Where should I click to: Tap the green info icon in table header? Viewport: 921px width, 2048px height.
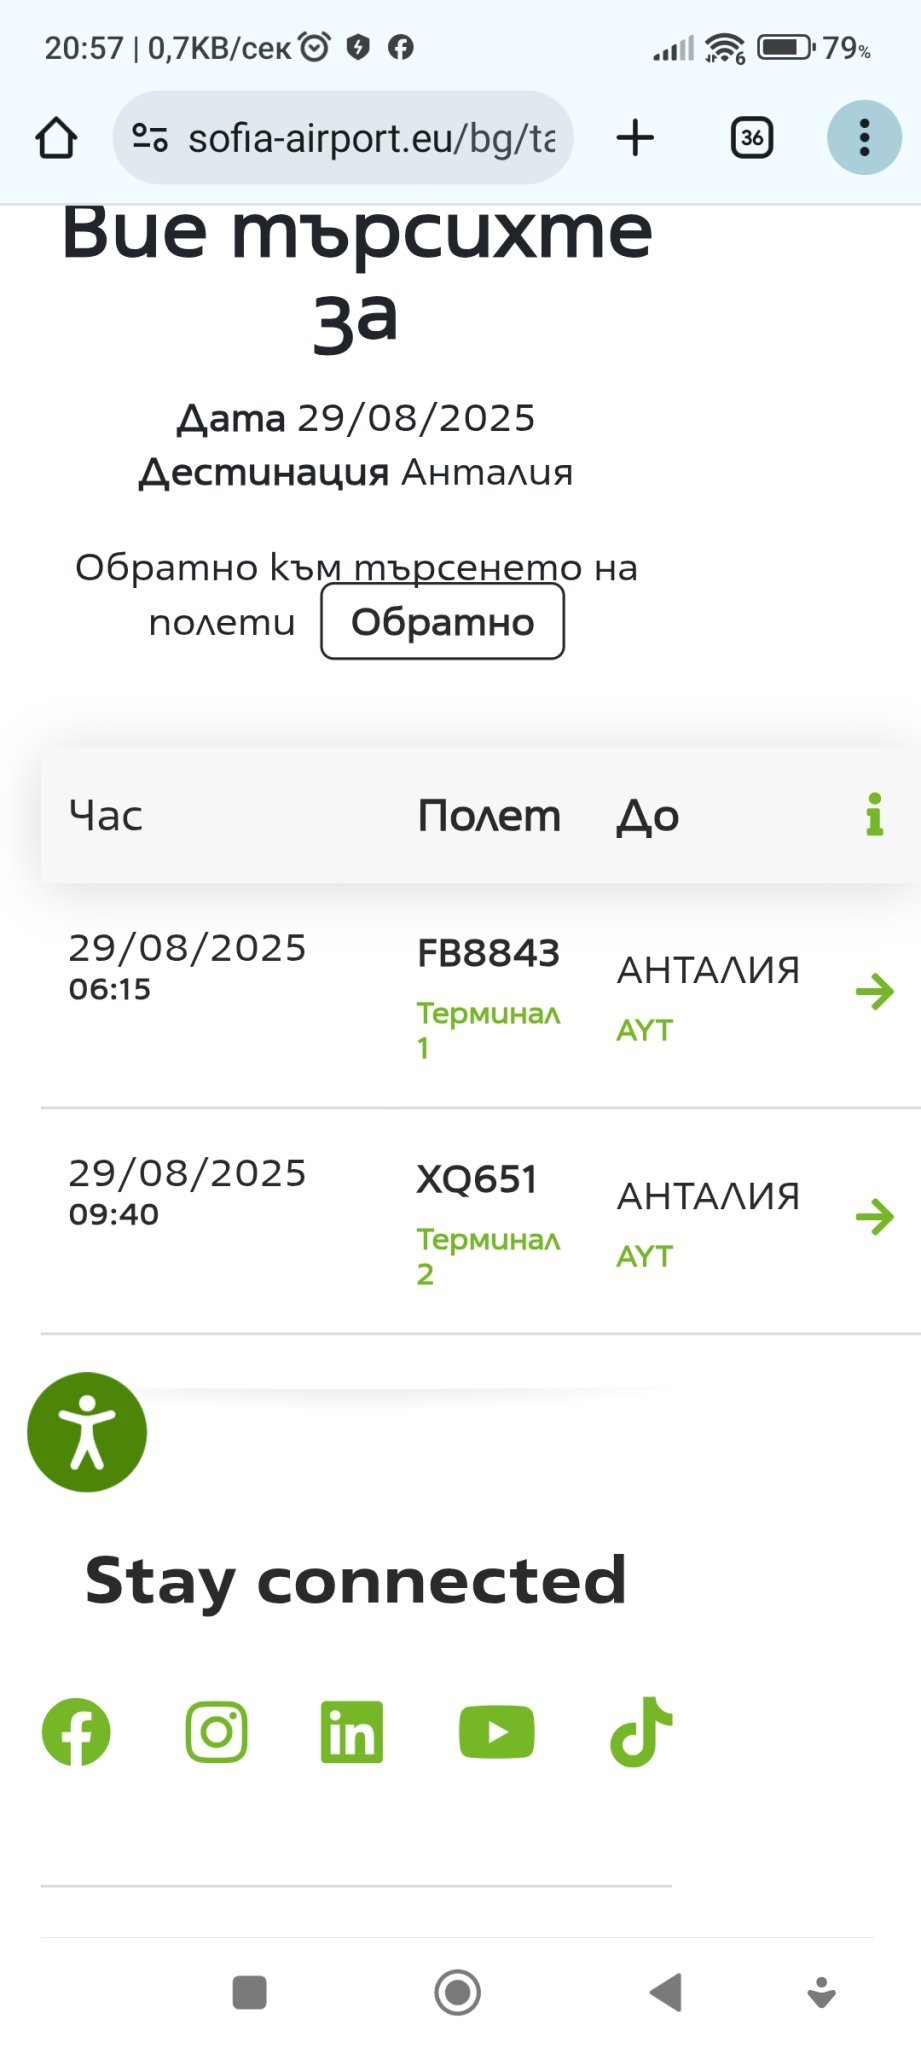click(x=874, y=815)
